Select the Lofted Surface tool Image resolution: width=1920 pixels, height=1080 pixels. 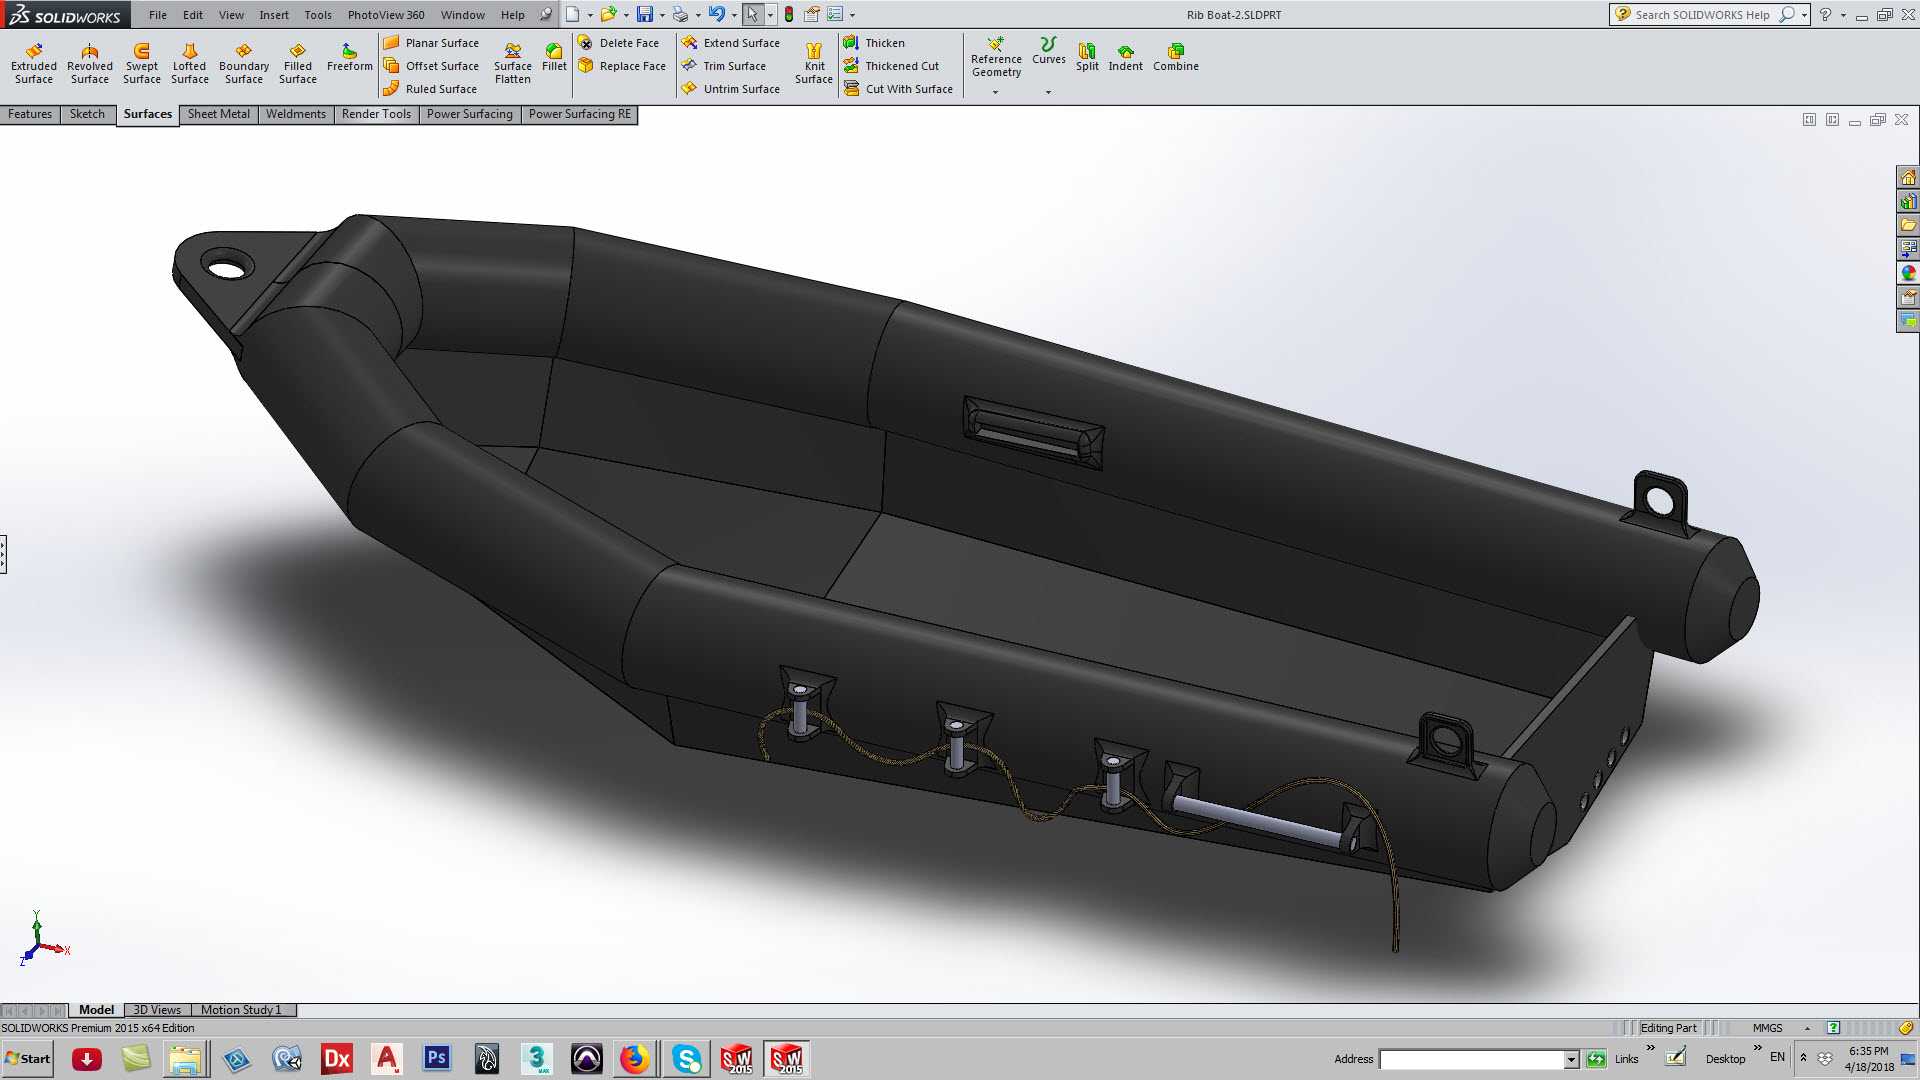(x=189, y=63)
